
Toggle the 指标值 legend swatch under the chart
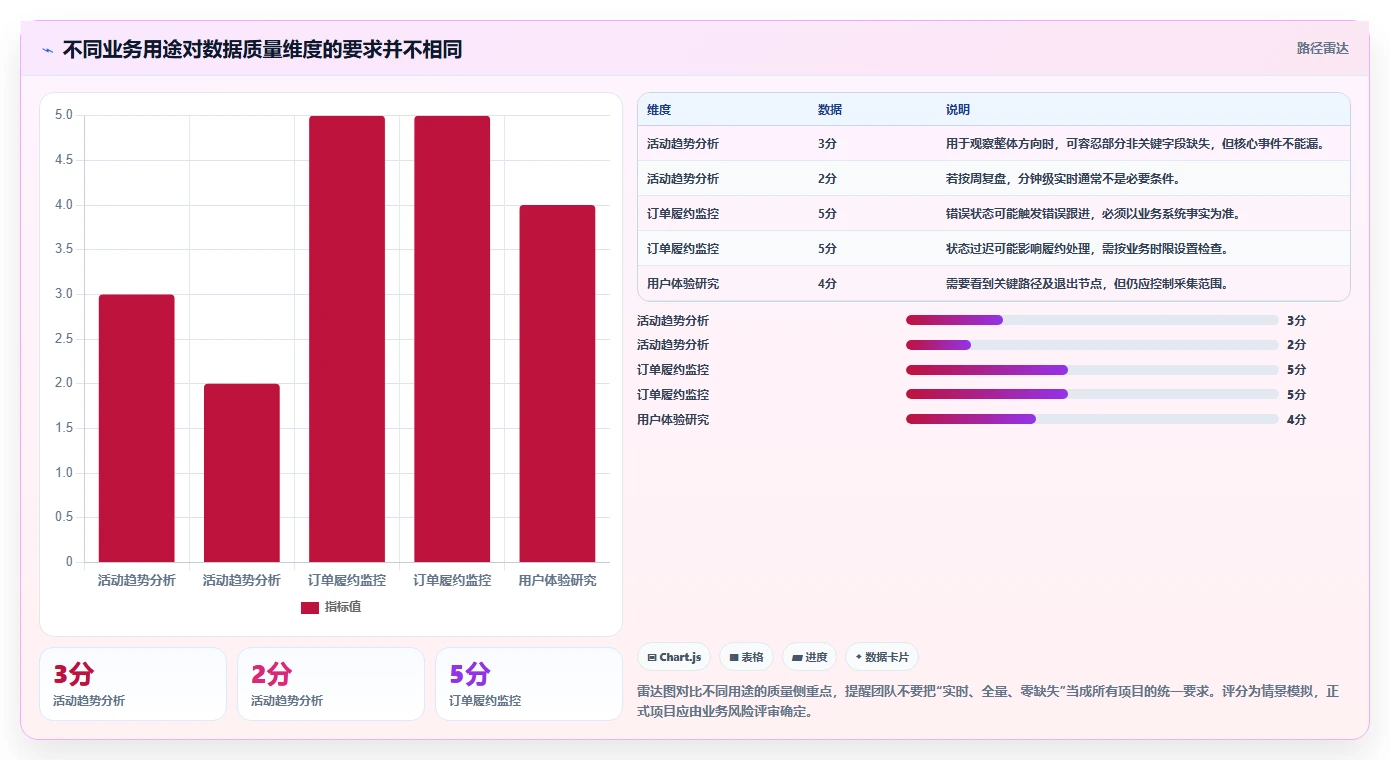point(310,607)
